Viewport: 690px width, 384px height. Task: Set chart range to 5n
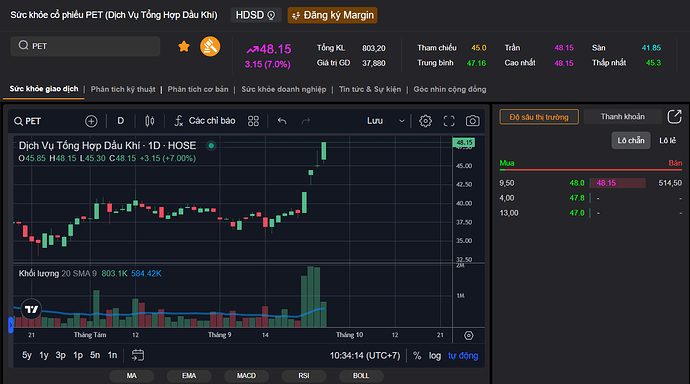coord(95,355)
